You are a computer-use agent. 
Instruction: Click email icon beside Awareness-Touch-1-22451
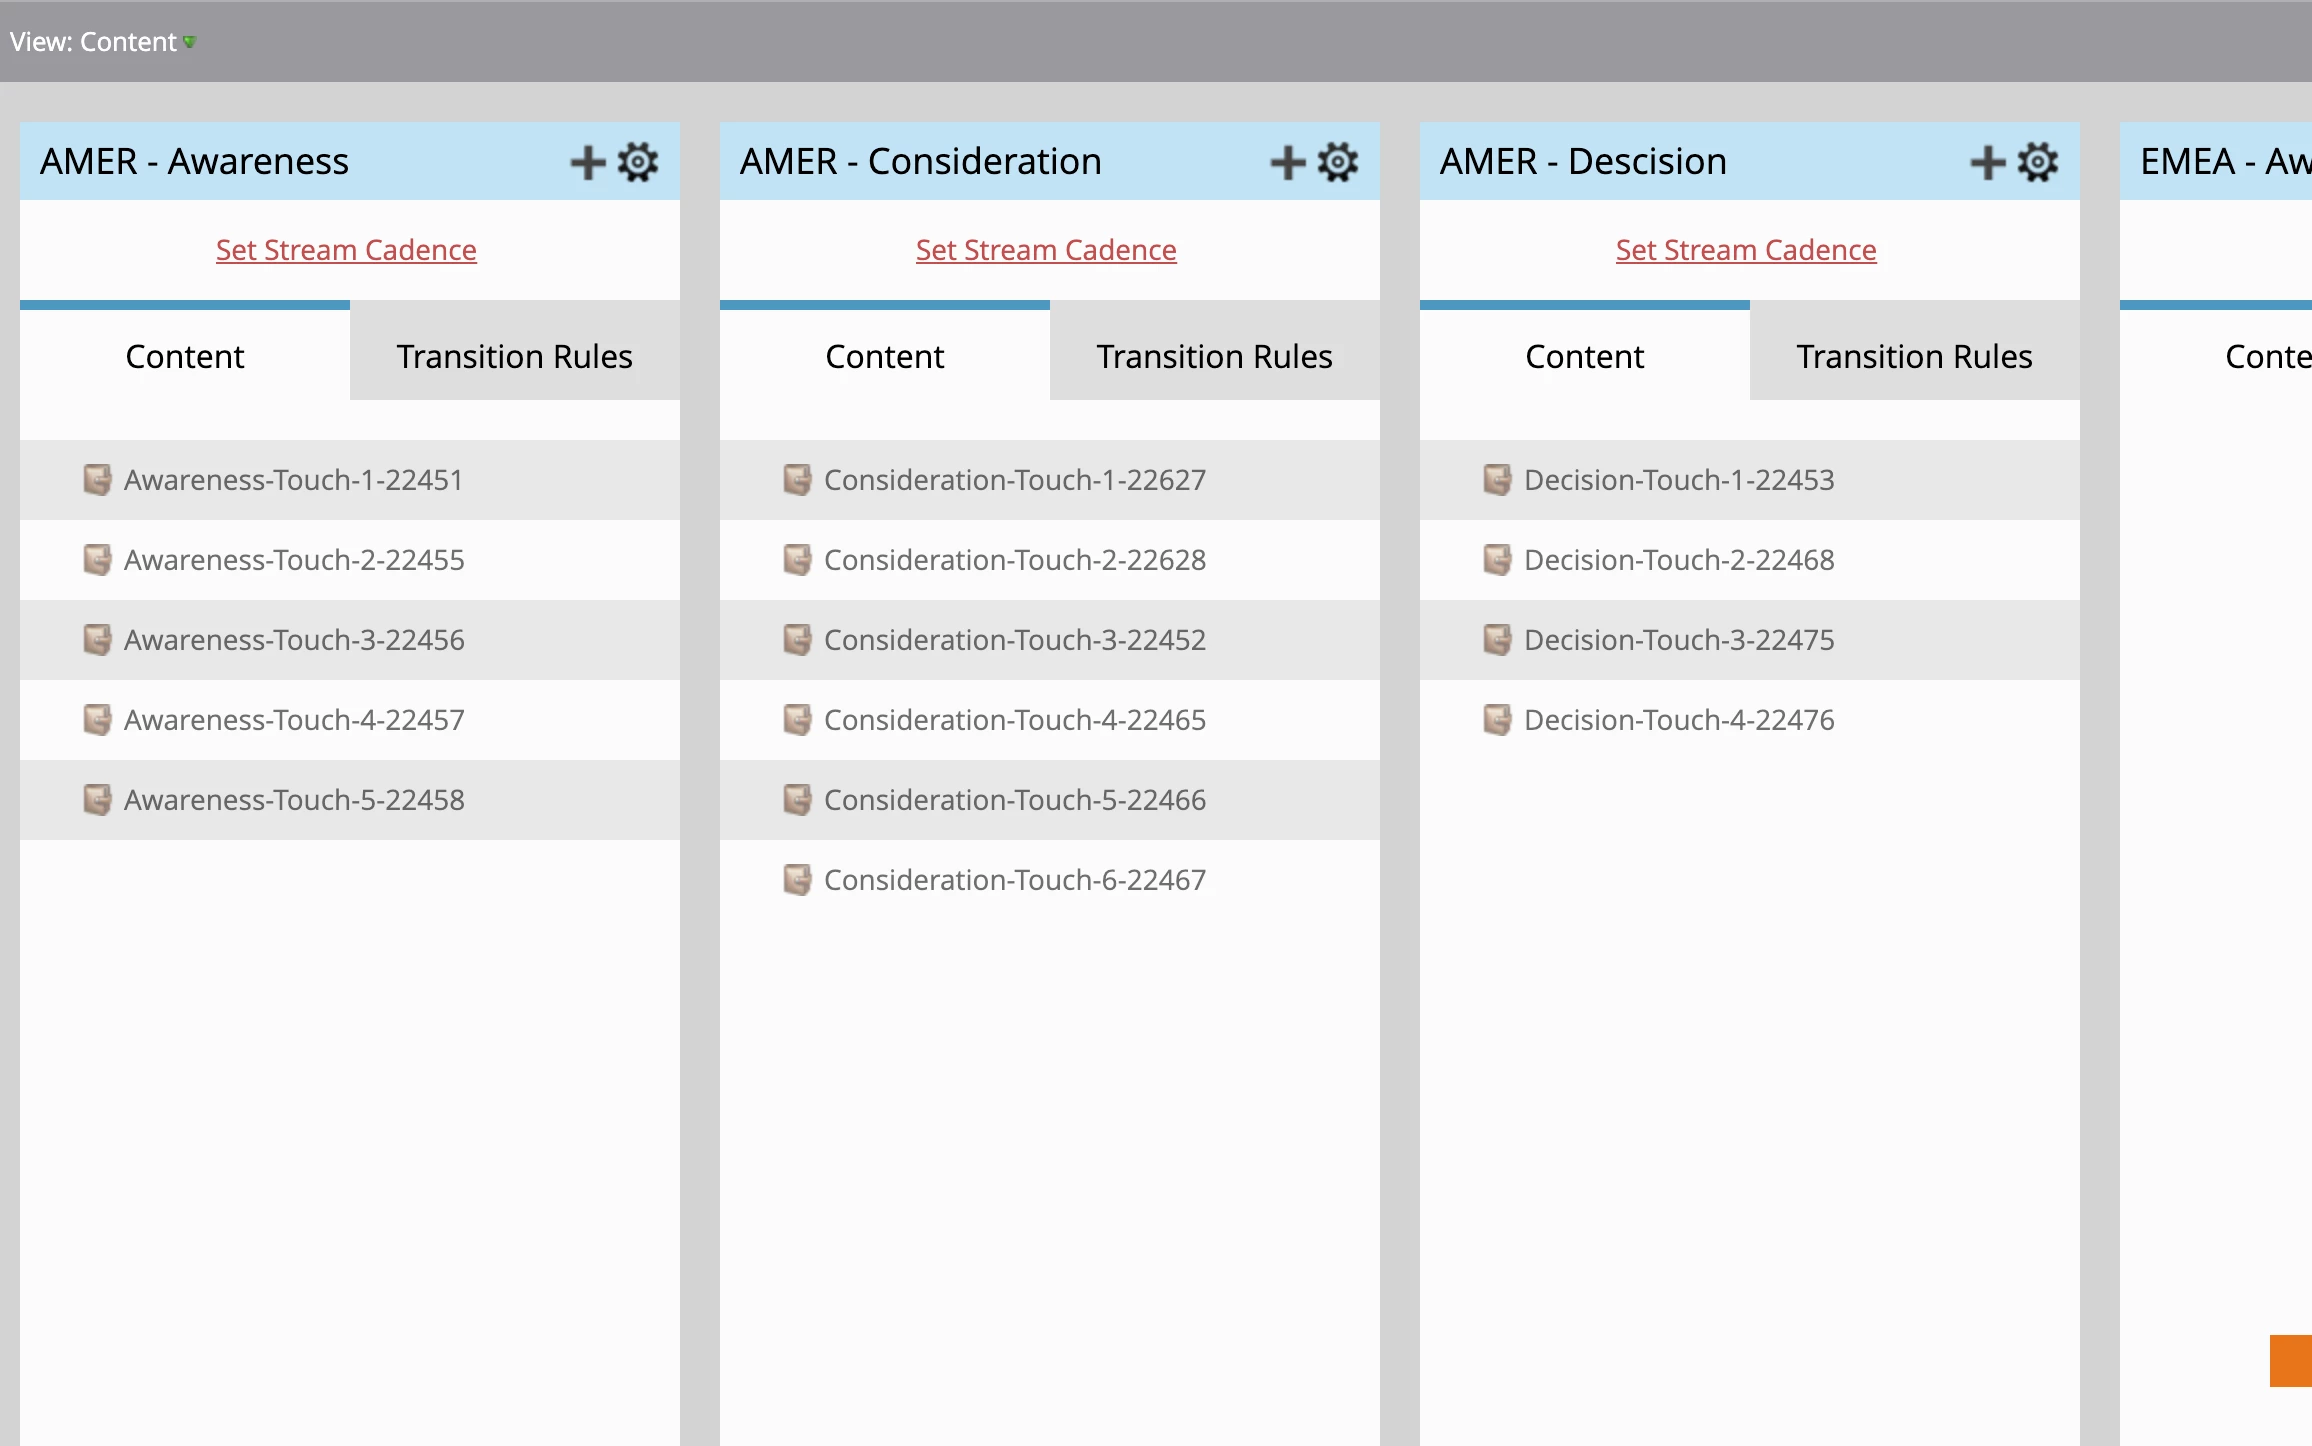(97, 480)
